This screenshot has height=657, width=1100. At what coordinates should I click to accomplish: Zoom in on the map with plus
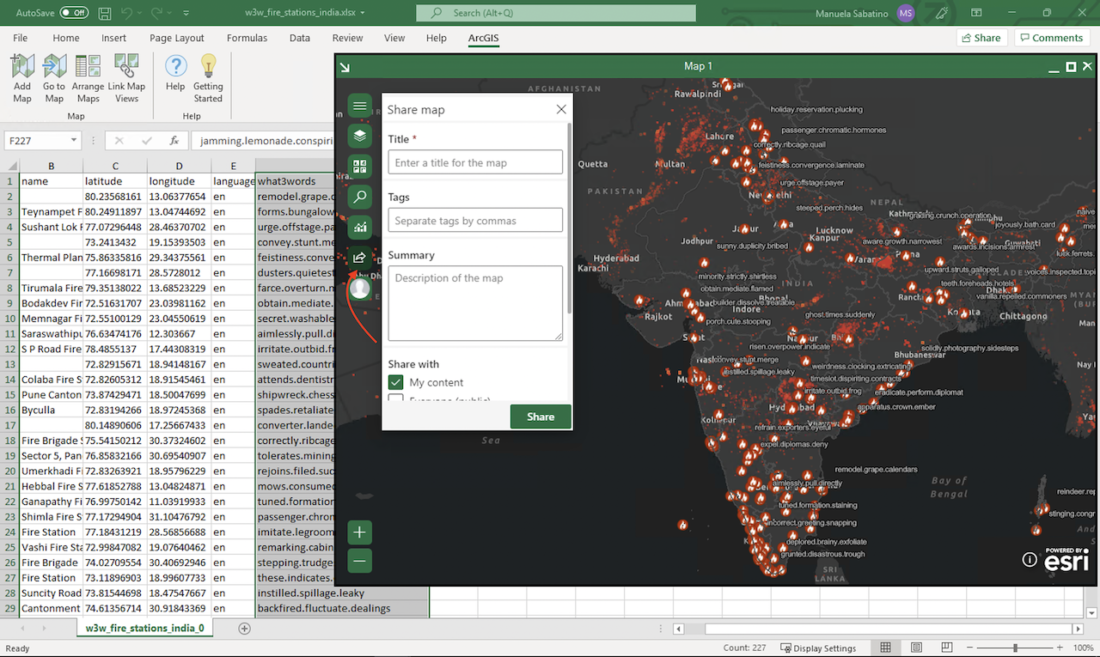coord(359,532)
